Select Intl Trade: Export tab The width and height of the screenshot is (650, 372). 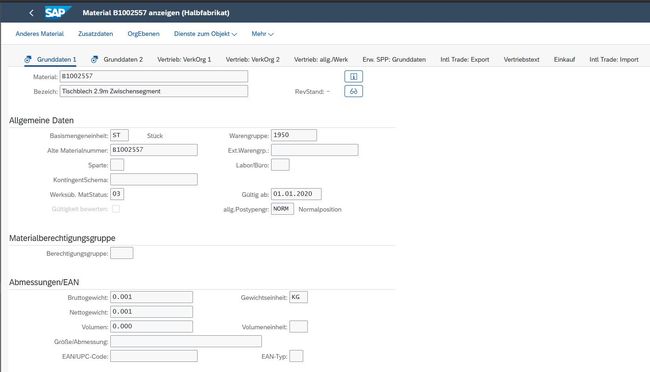[x=465, y=60]
